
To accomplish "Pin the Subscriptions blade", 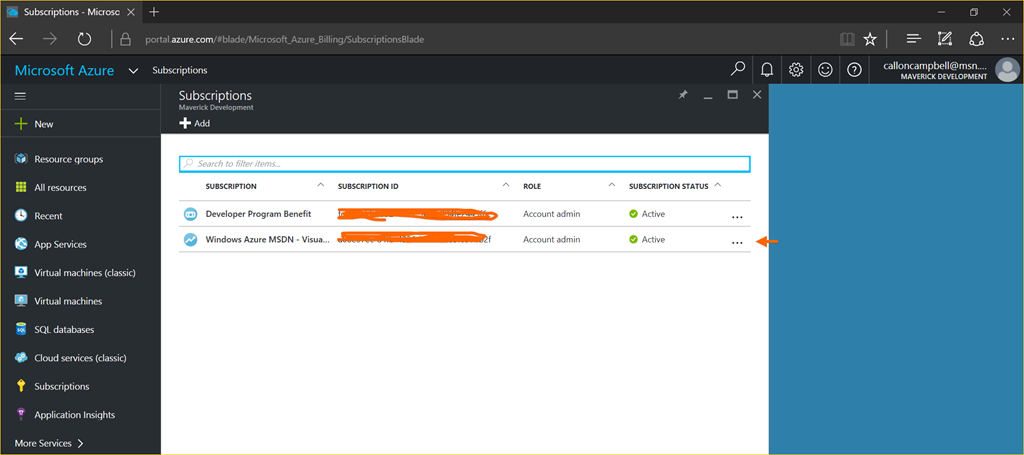I will coord(683,95).
